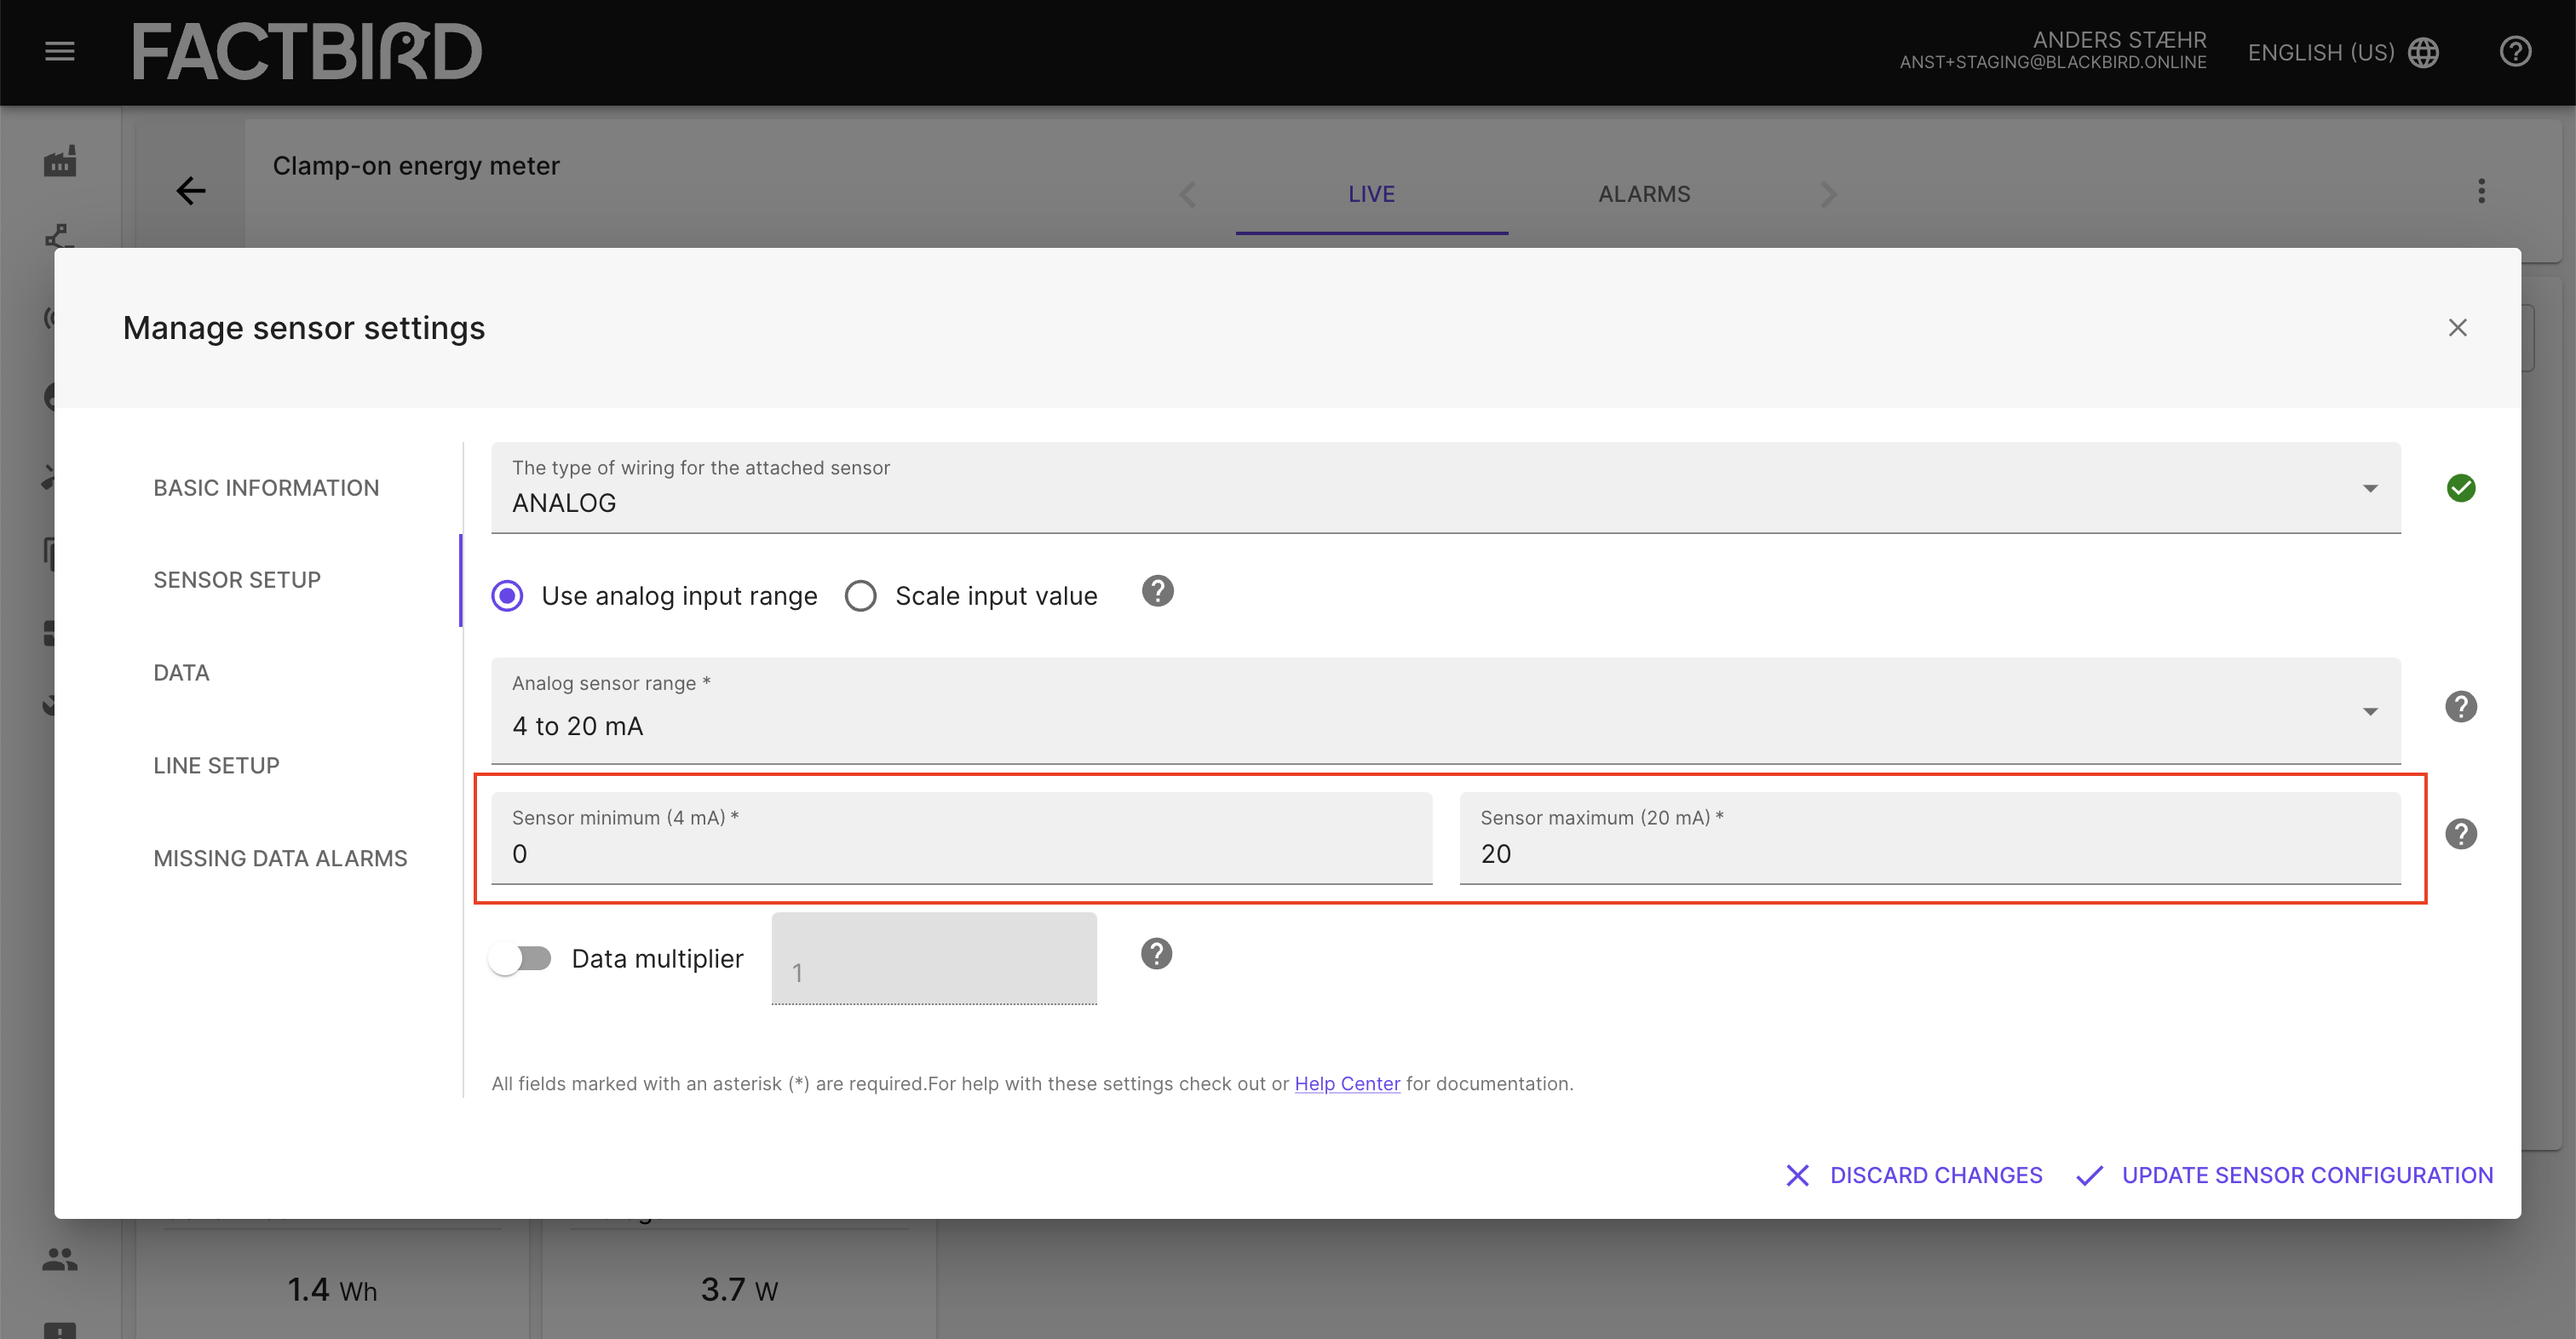Image resolution: width=2576 pixels, height=1339 pixels.
Task: Click the 1.4 Wh reading
Action: [x=332, y=1290]
